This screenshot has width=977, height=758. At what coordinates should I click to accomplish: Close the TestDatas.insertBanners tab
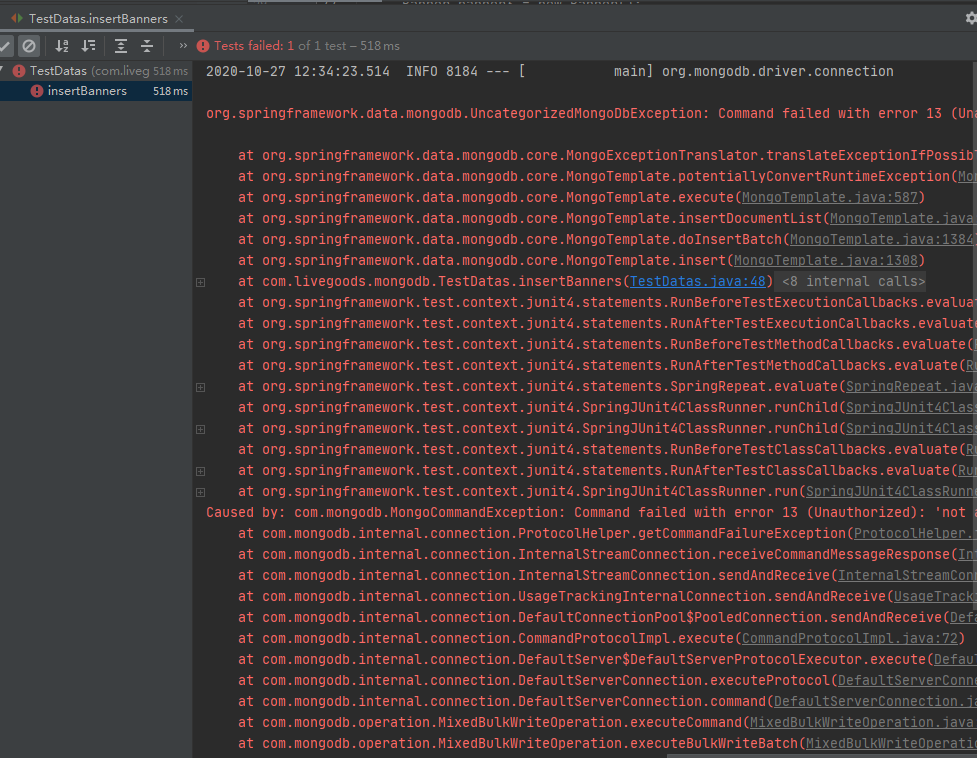point(179,19)
